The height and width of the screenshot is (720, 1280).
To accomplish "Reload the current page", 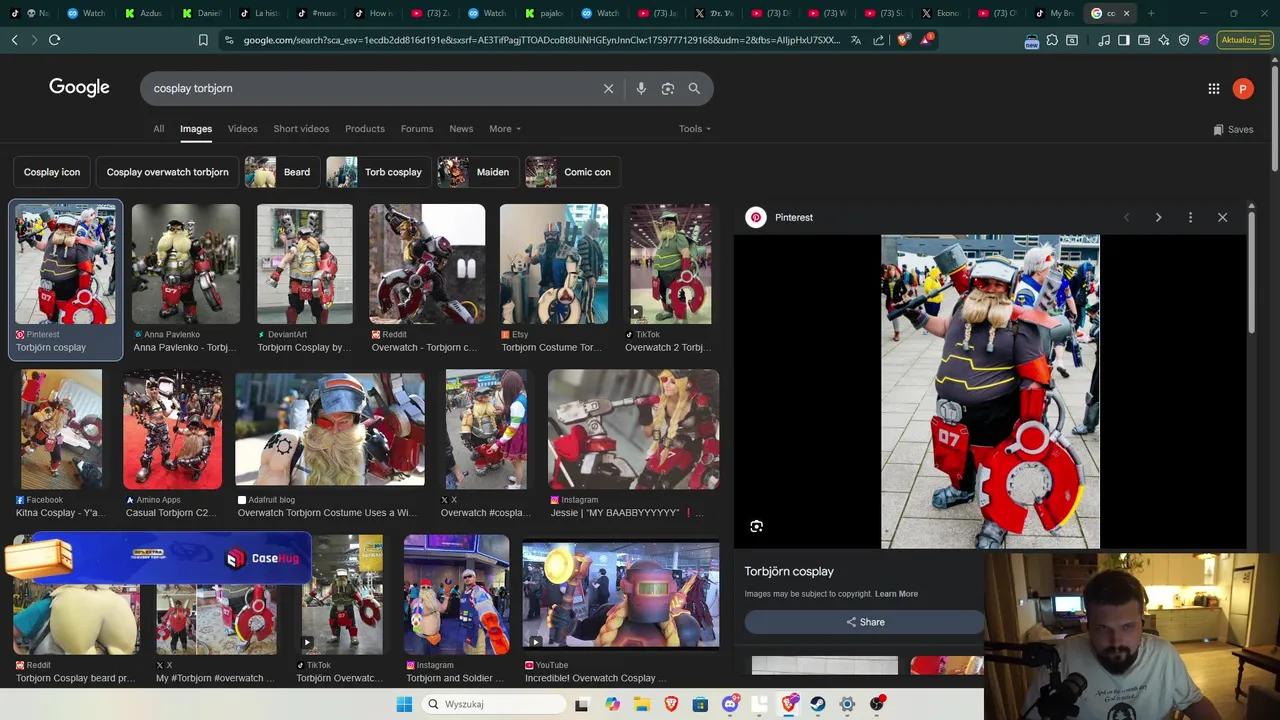I will [x=54, y=40].
